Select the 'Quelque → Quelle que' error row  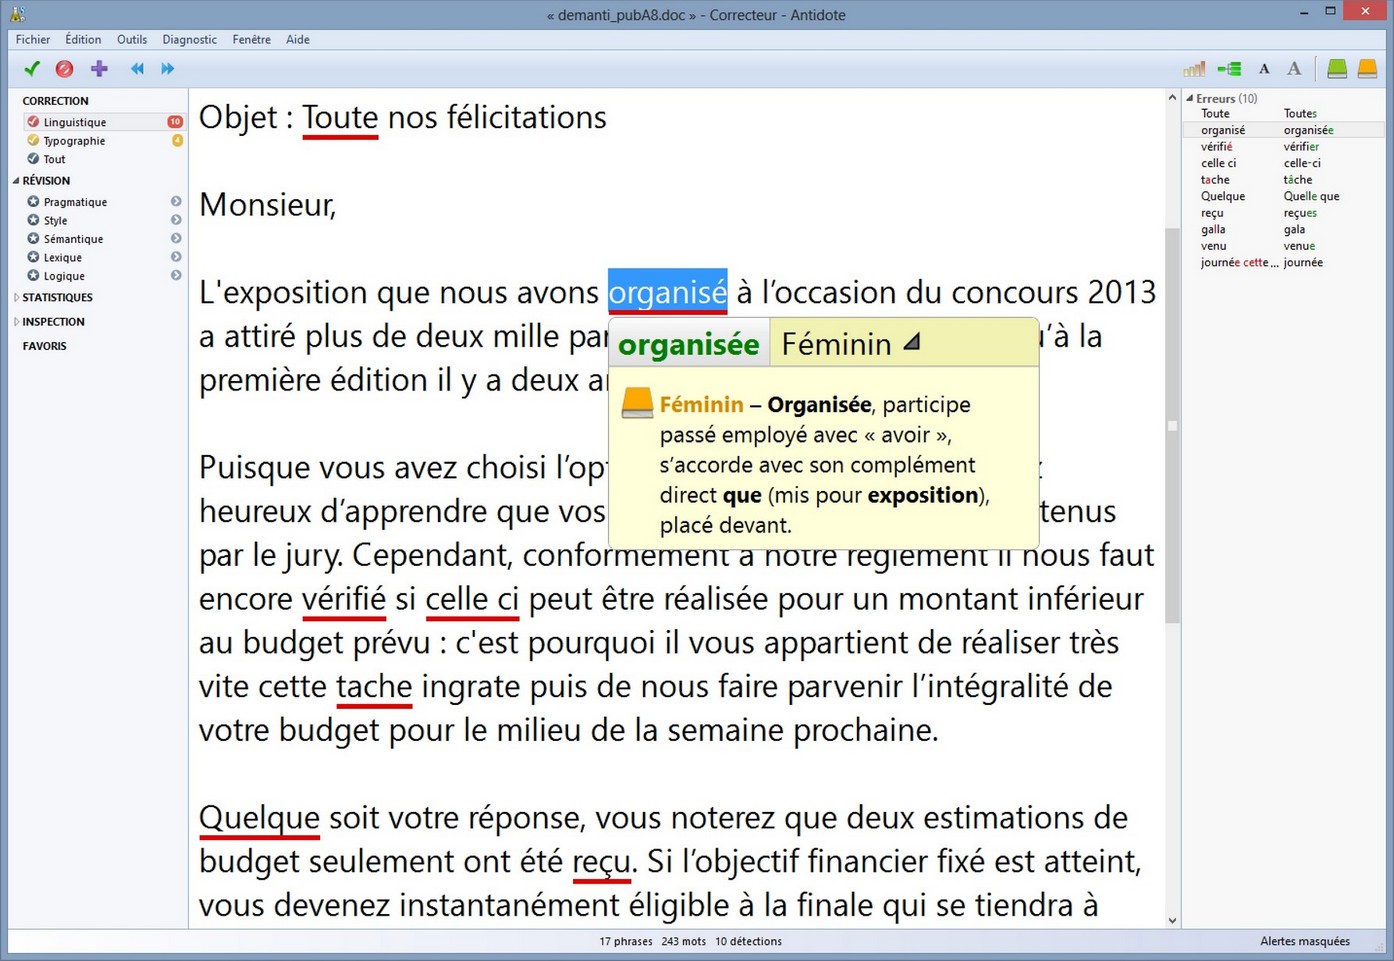tap(1284, 196)
